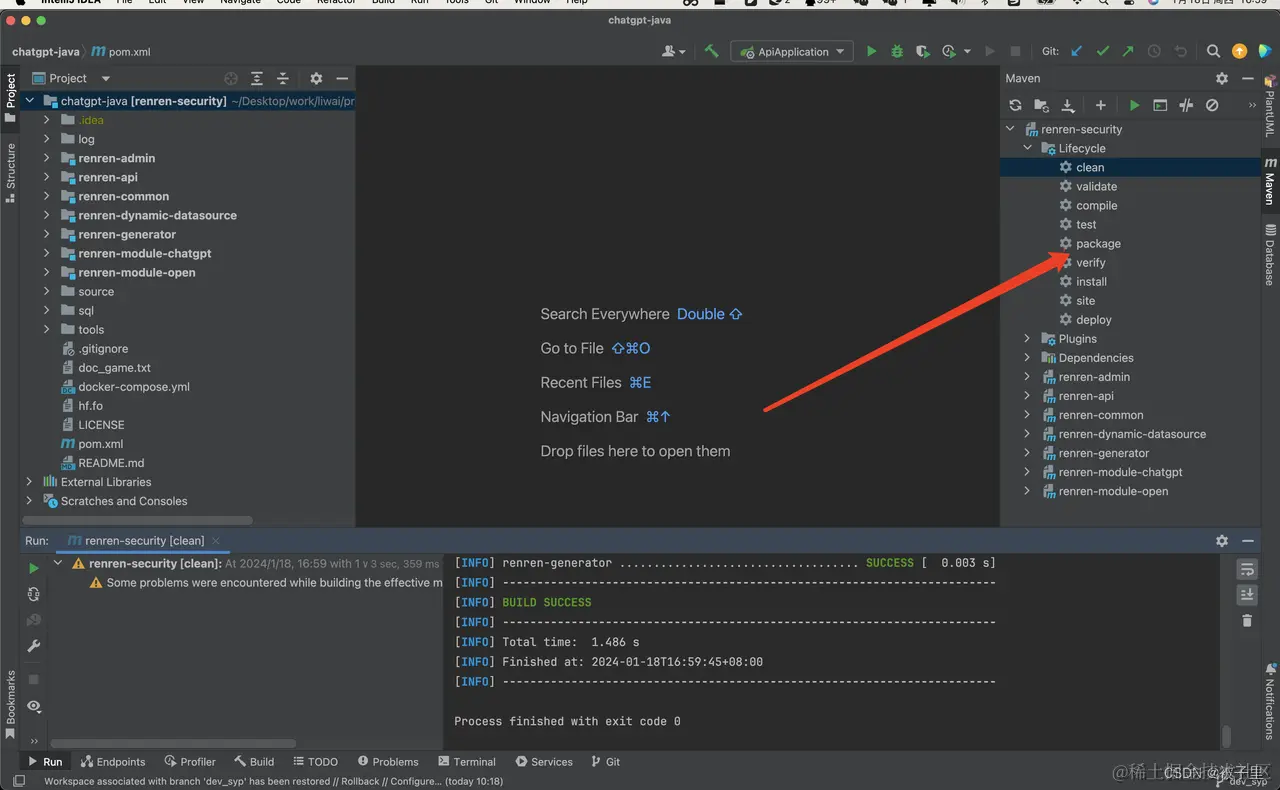
Task: Open the Endpoints tool tab
Action: click(113, 762)
